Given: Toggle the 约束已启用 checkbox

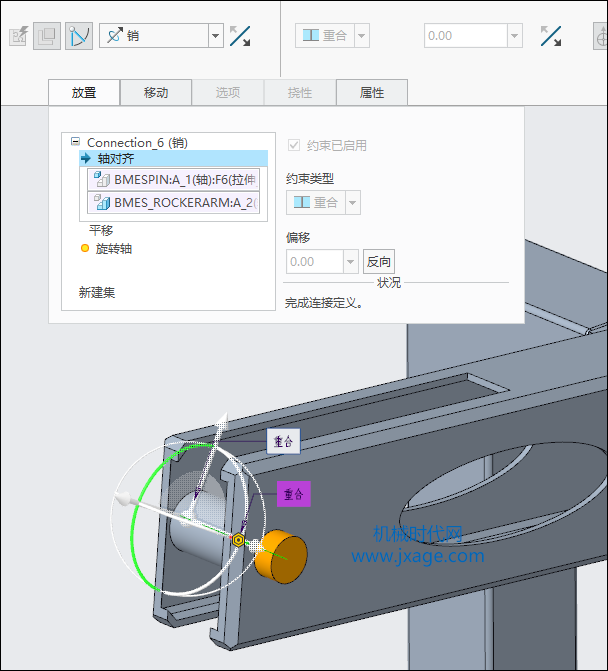Looking at the screenshot, I should point(294,145).
